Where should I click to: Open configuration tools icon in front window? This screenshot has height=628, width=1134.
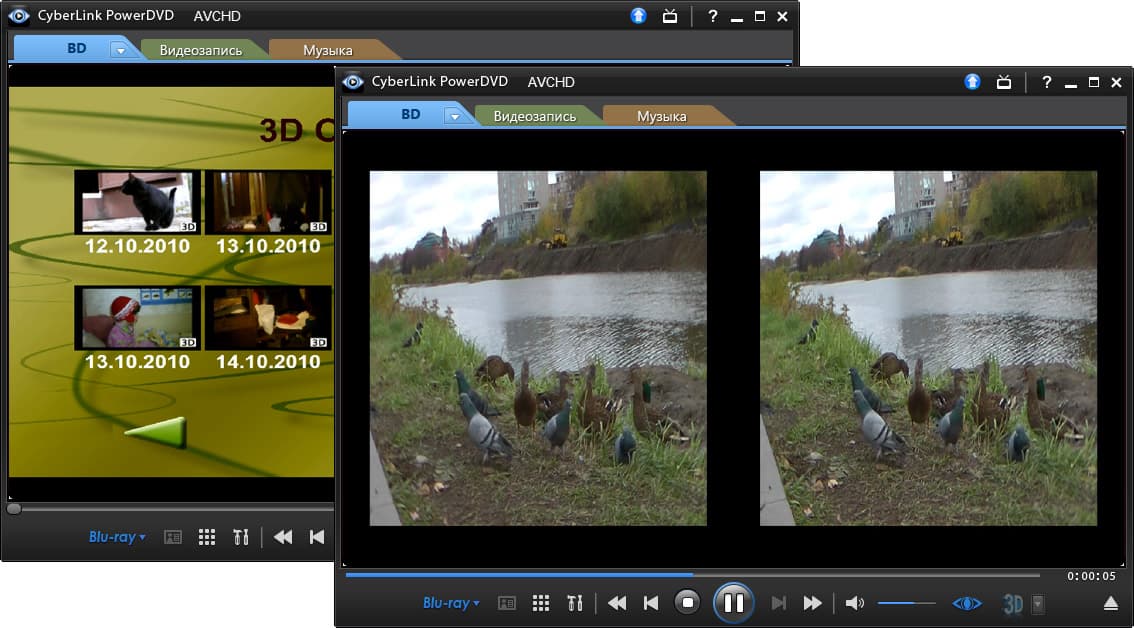tap(576, 603)
